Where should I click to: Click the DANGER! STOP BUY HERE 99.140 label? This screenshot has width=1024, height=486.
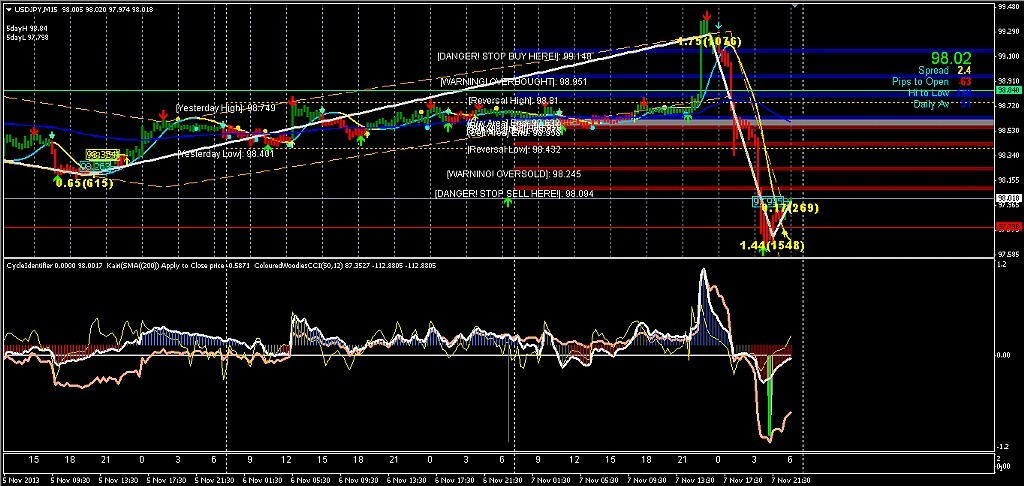pyautogui.click(x=515, y=57)
